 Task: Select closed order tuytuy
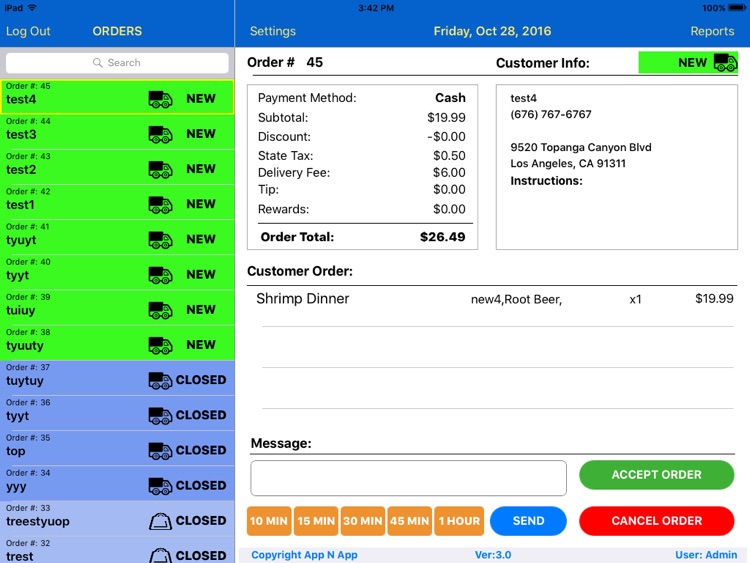pos(117,378)
